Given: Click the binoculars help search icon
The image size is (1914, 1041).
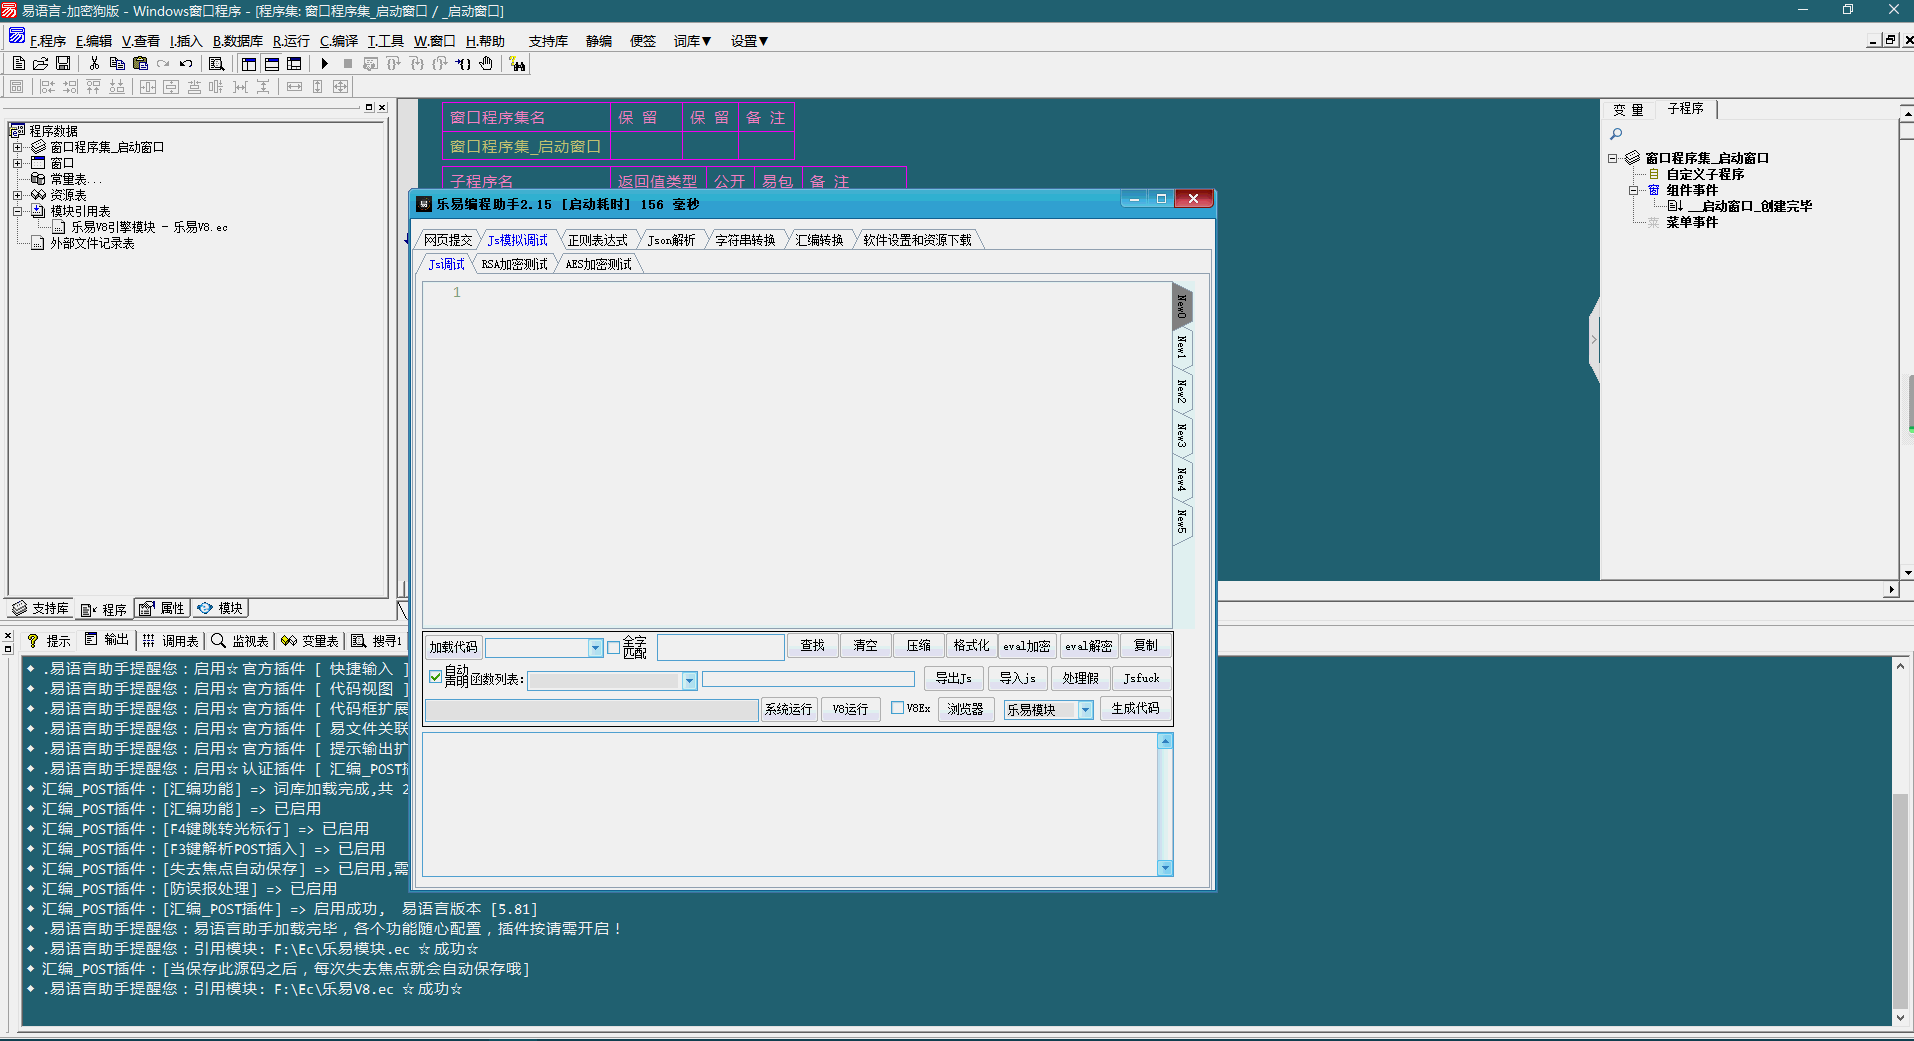Looking at the screenshot, I should [x=517, y=64].
